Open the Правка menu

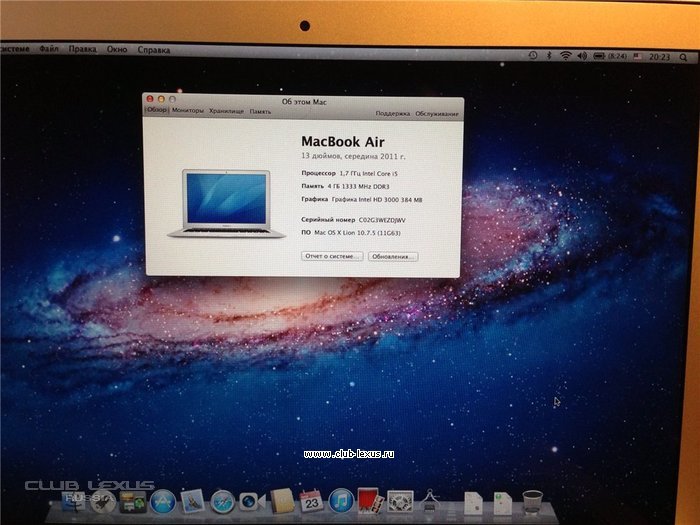[83, 49]
